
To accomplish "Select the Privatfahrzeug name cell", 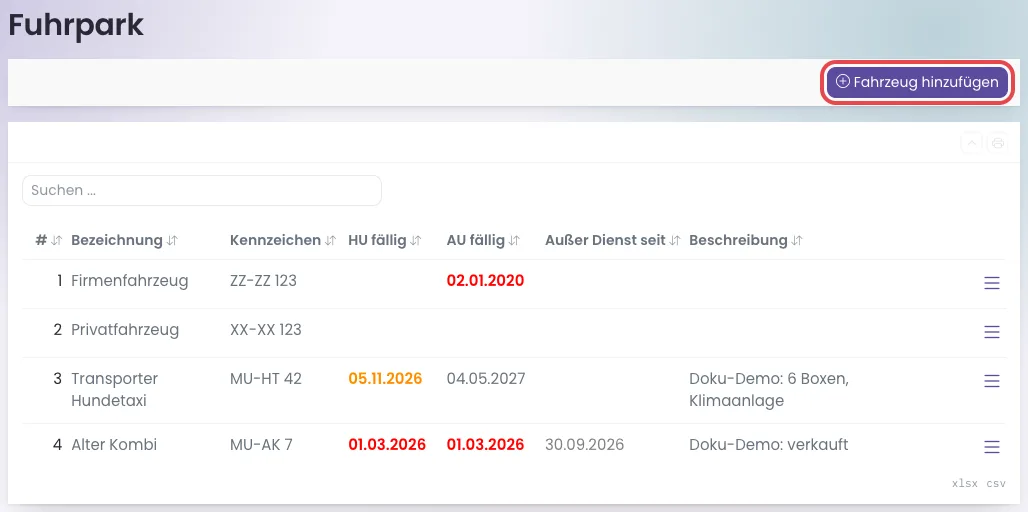I will pyautogui.click(x=125, y=330).
